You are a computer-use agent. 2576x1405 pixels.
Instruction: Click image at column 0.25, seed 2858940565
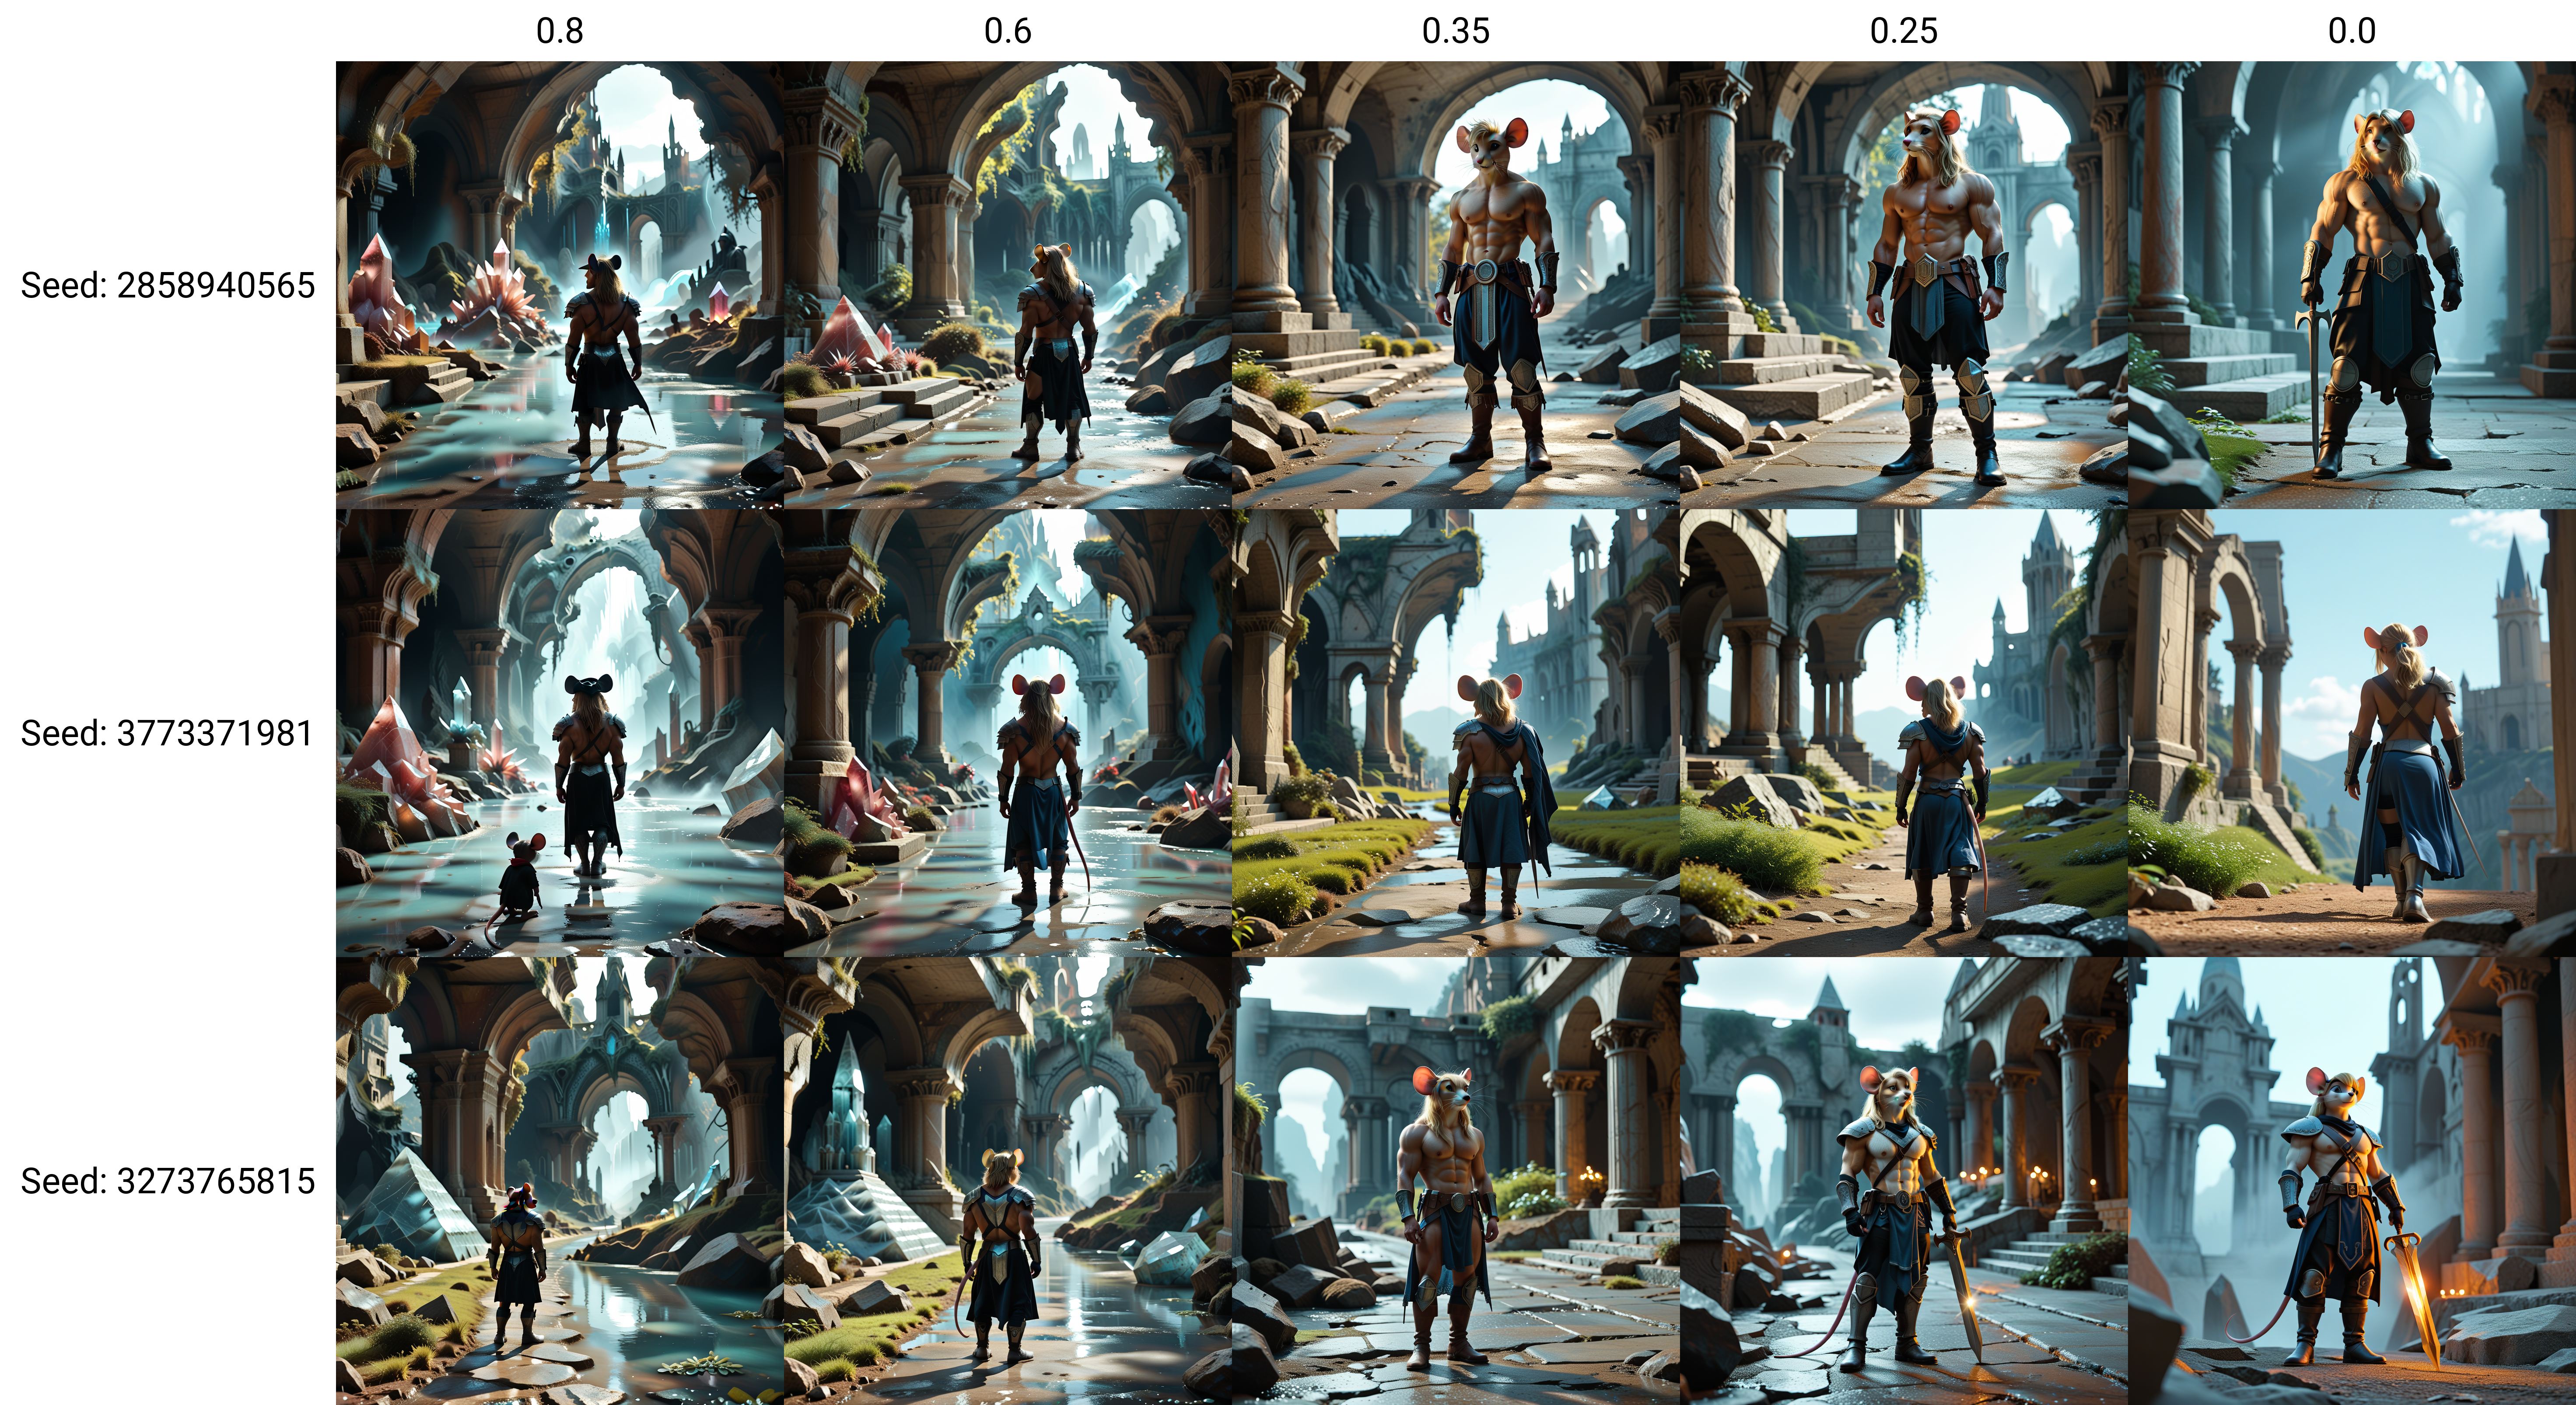[x=1904, y=285]
